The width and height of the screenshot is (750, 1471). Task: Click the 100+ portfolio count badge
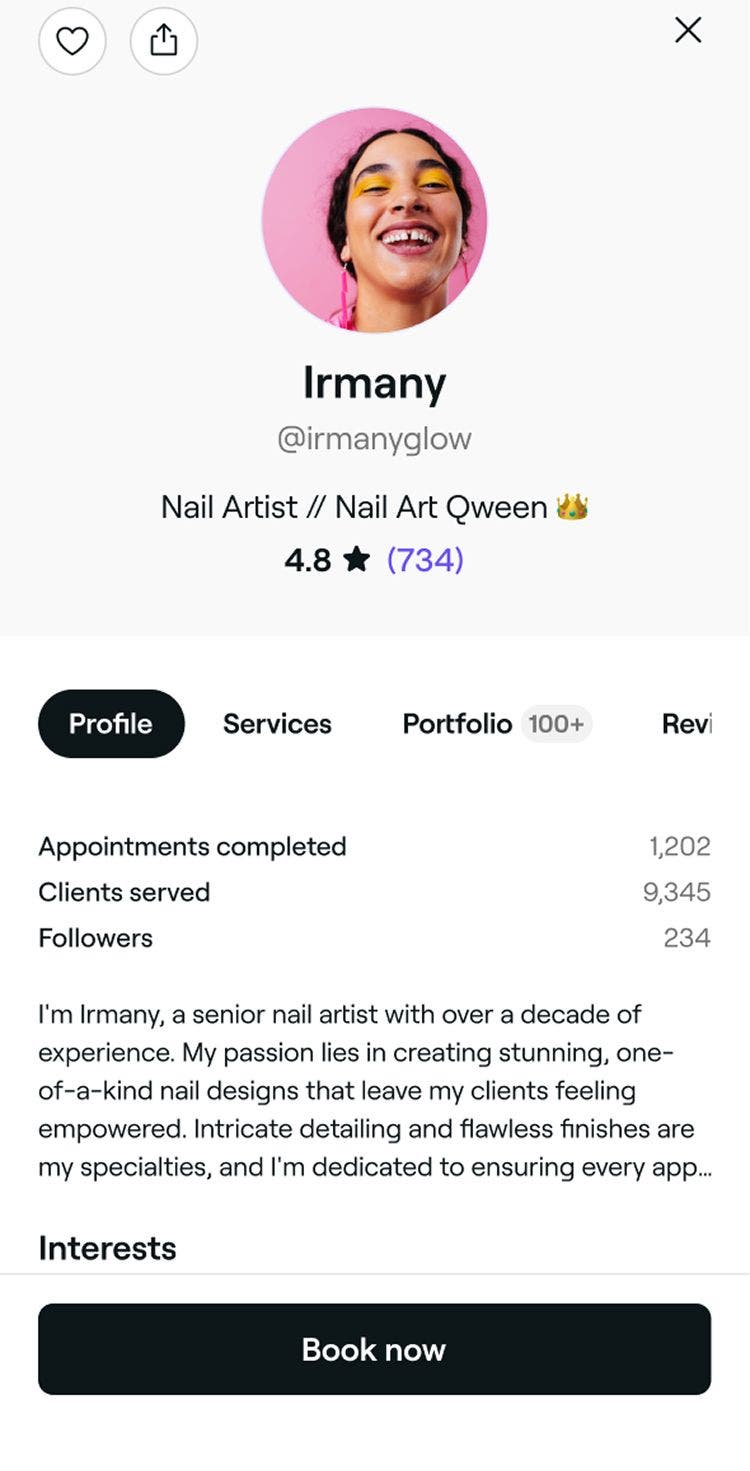[556, 724]
